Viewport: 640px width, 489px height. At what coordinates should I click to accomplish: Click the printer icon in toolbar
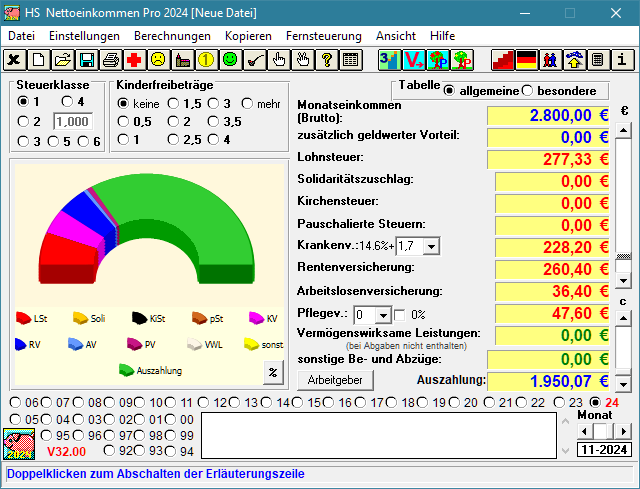point(110,60)
